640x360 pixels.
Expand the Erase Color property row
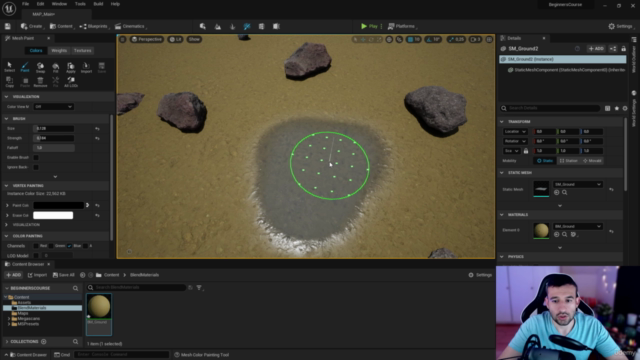[x=7, y=215]
